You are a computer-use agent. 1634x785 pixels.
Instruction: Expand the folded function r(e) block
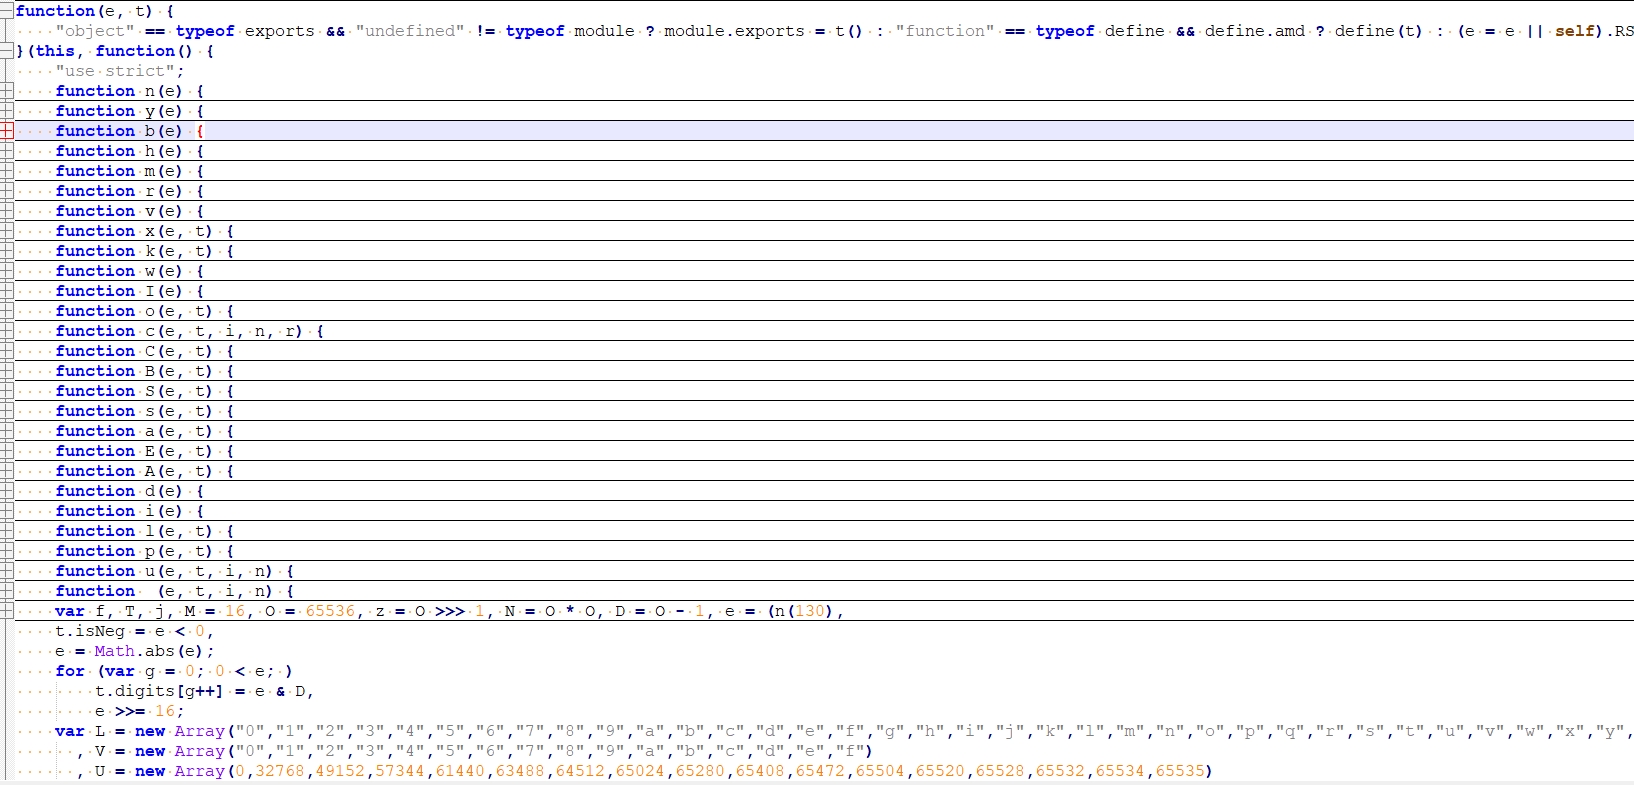coord(7,191)
